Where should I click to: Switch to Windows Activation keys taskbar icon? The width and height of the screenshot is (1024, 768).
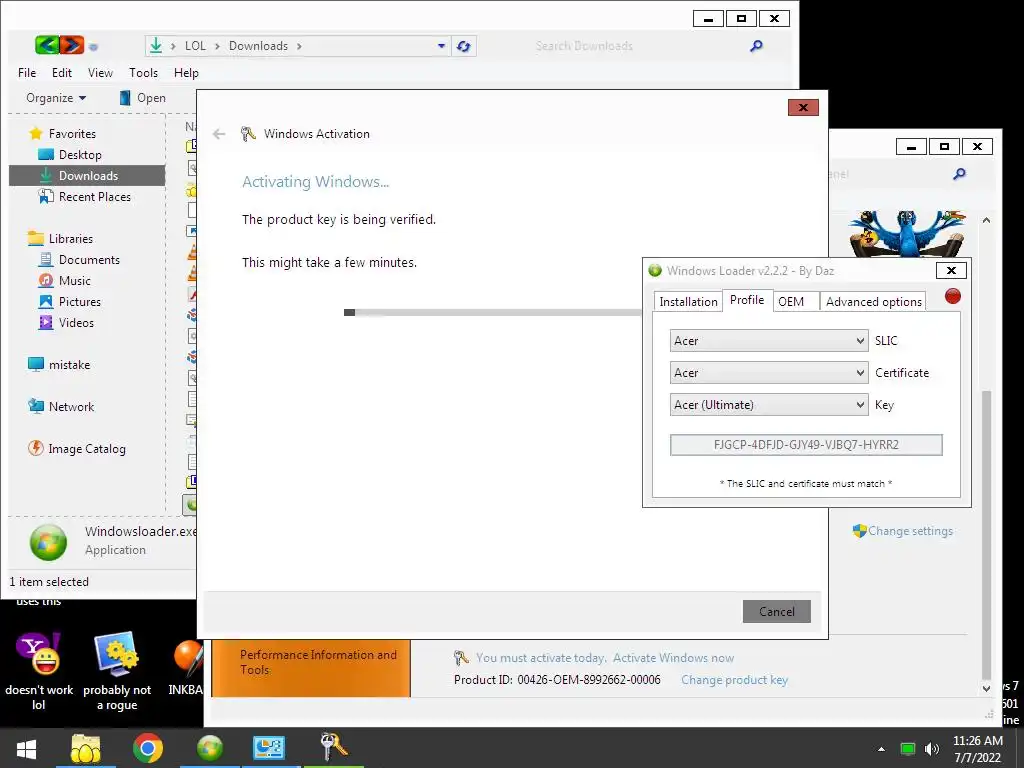(333, 747)
